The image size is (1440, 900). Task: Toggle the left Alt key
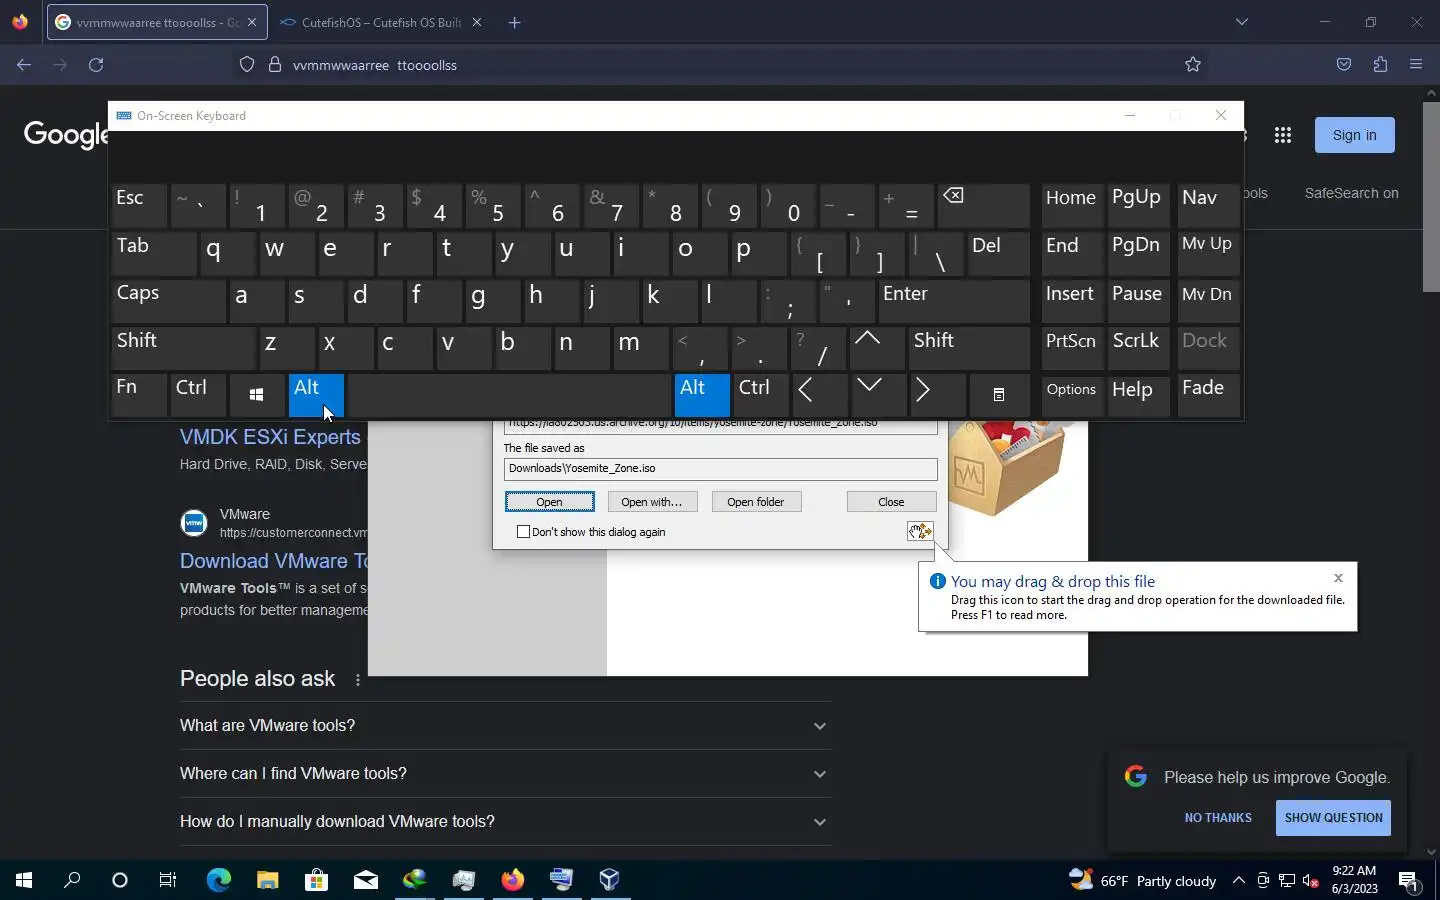tap(316, 395)
